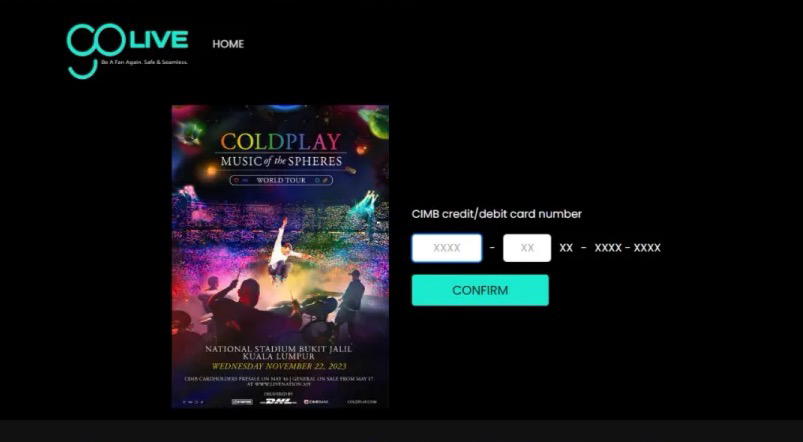
Task: Click the DHL logo on the poster
Action: (x=278, y=402)
